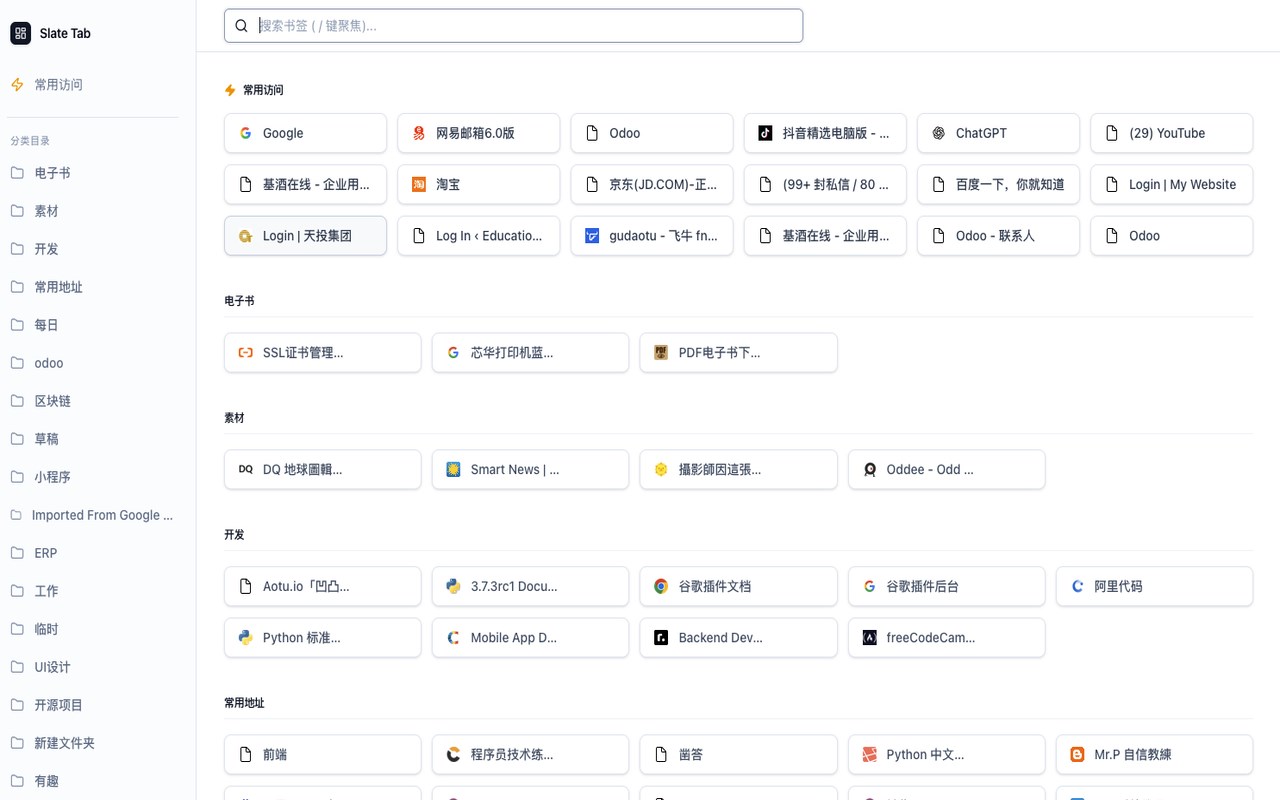Click the 电子书 section heading
Screen dimensions: 1280x800
tap(239, 301)
